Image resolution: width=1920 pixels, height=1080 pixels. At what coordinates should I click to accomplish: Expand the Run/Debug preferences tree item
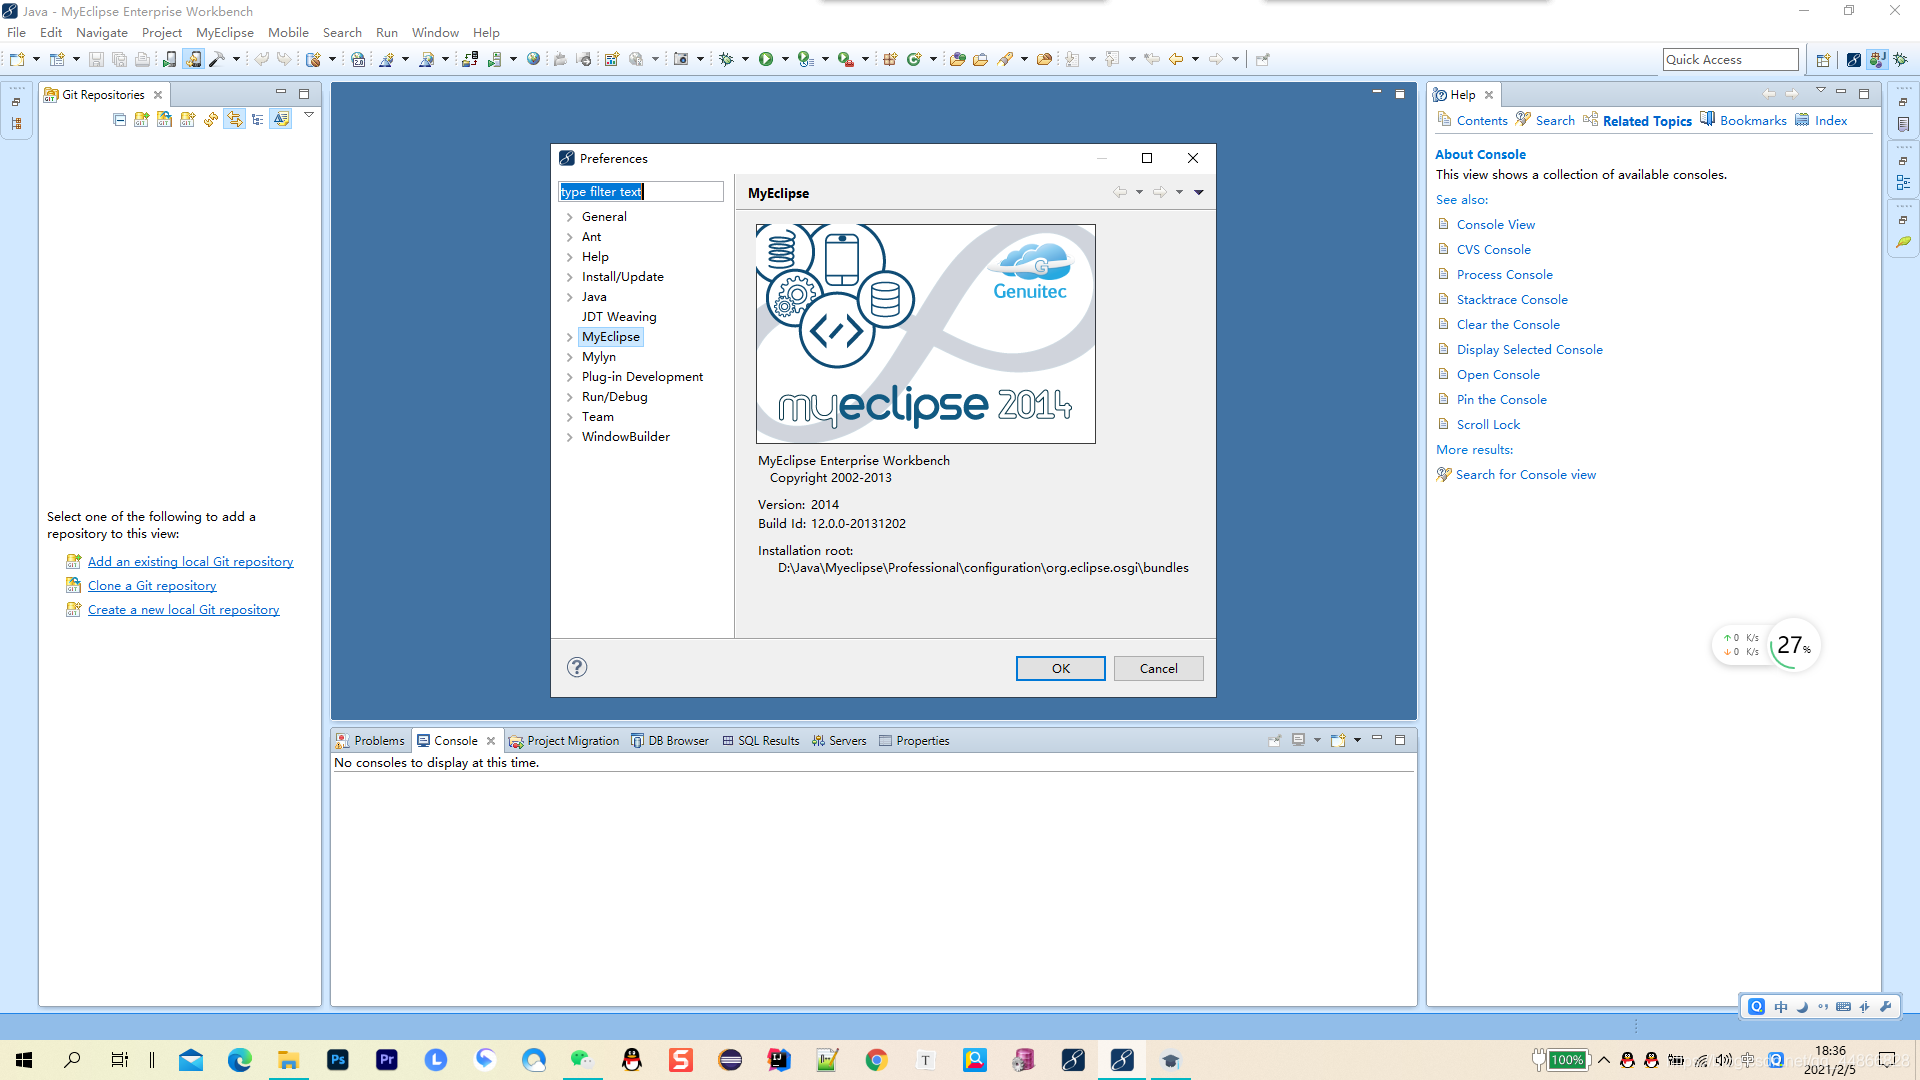coord(570,396)
